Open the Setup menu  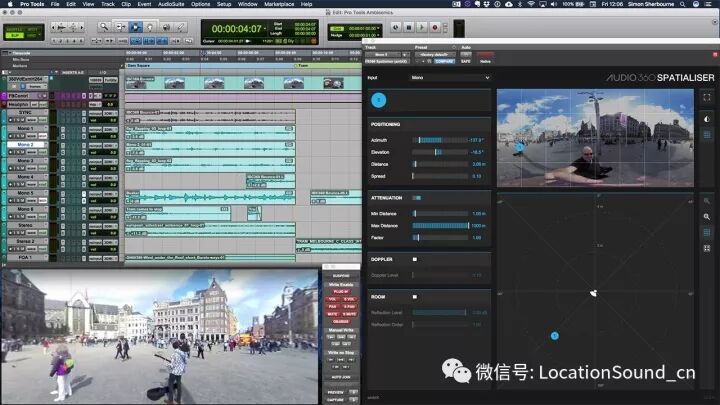pyautogui.click(x=224, y=4)
